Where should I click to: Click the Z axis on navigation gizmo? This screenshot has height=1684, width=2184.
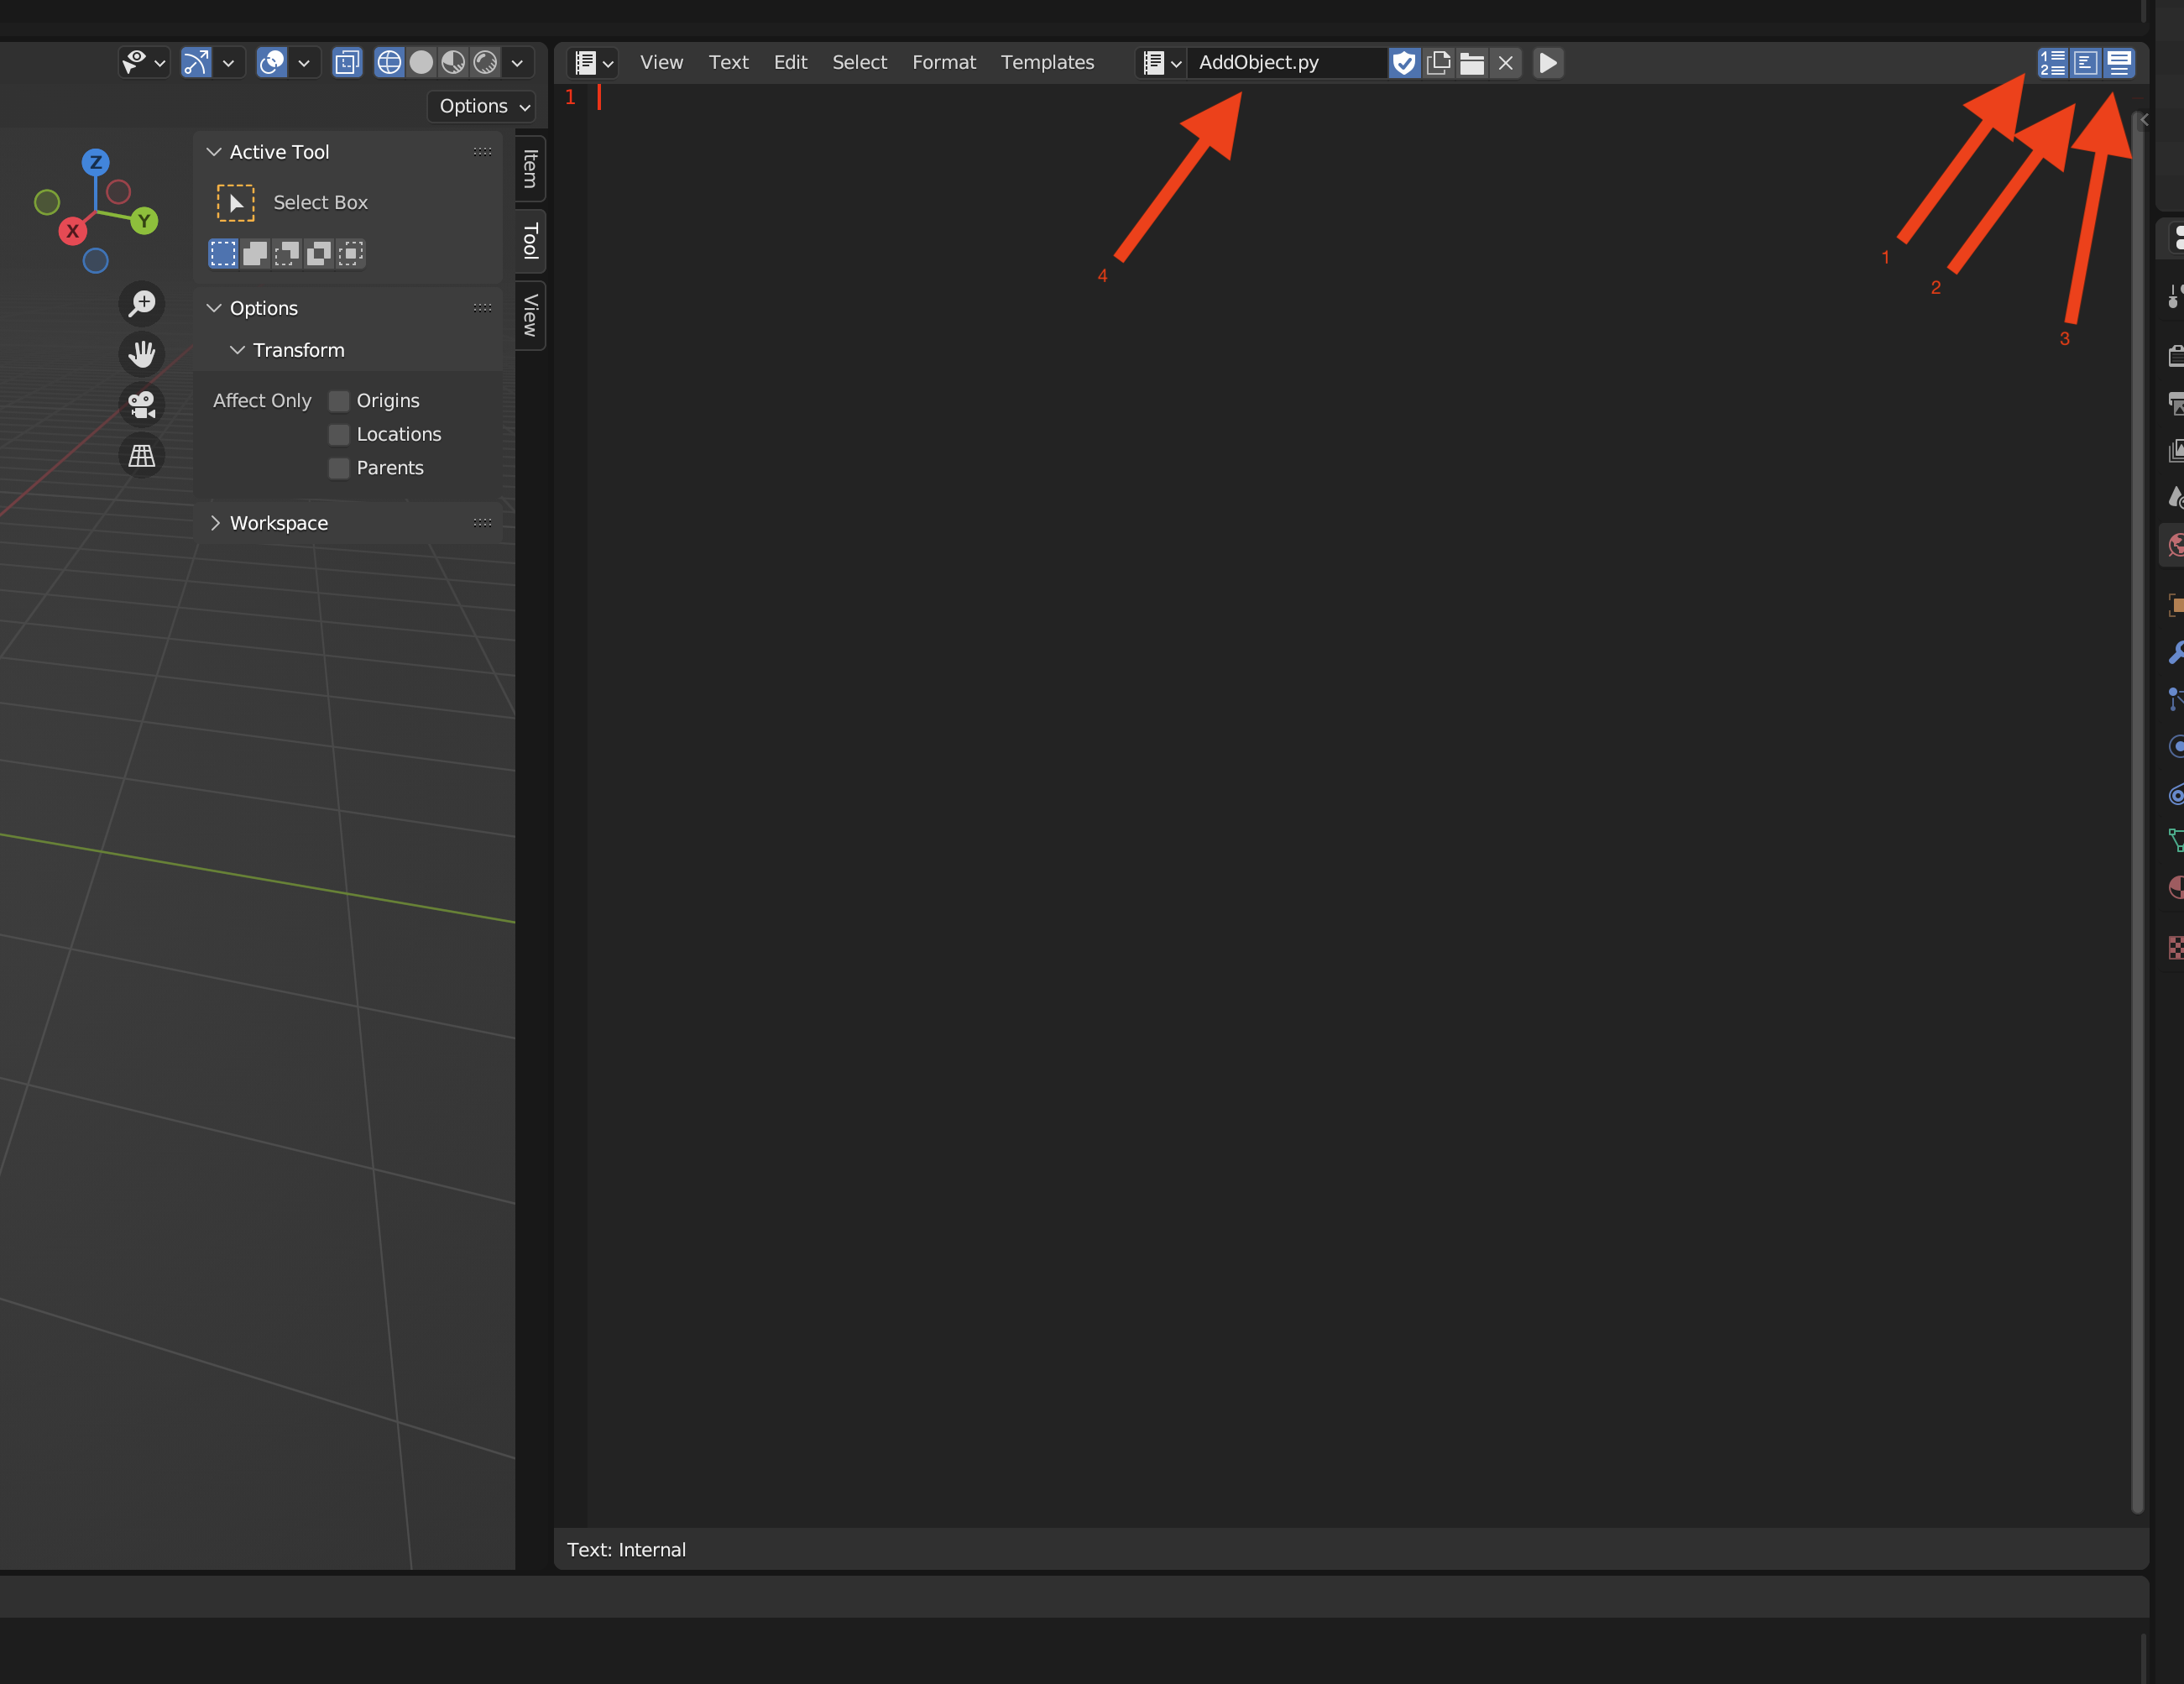click(96, 162)
